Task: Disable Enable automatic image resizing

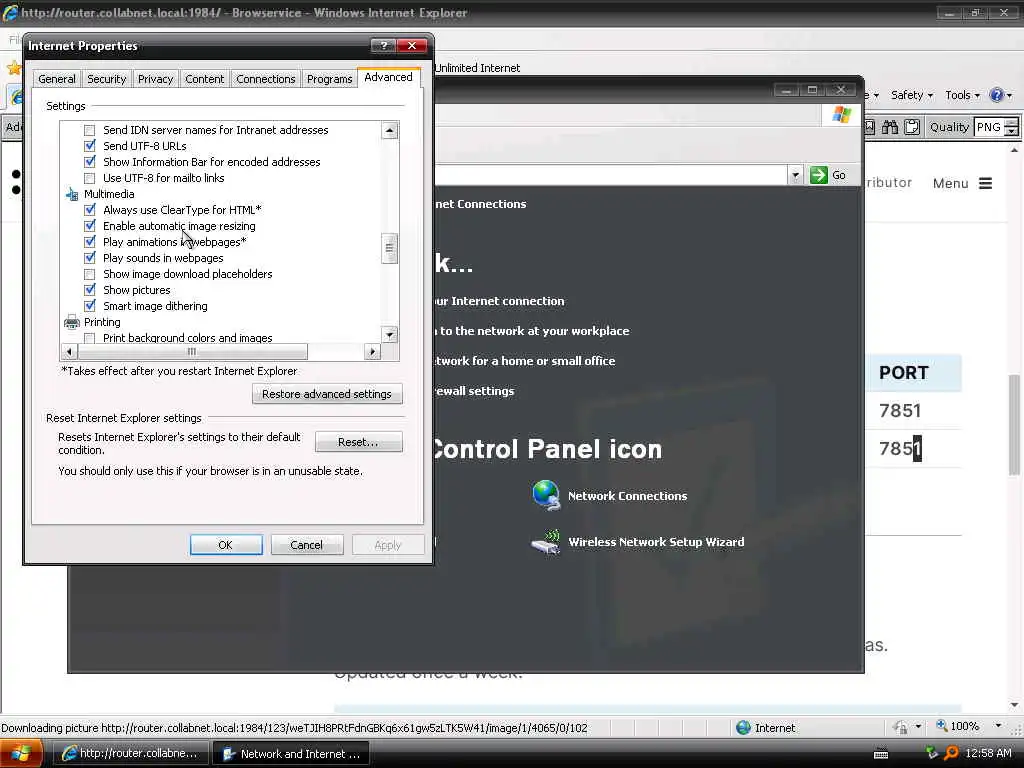Action: [x=89, y=226]
